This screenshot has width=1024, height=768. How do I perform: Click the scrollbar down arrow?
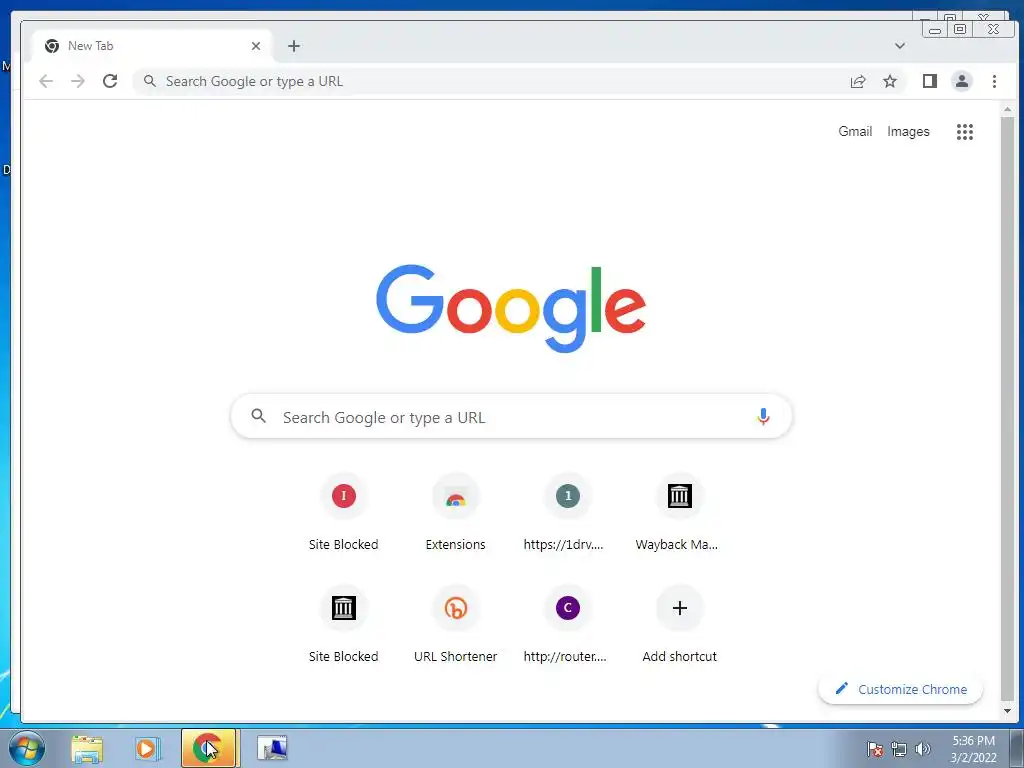[x=1007, y=711]
